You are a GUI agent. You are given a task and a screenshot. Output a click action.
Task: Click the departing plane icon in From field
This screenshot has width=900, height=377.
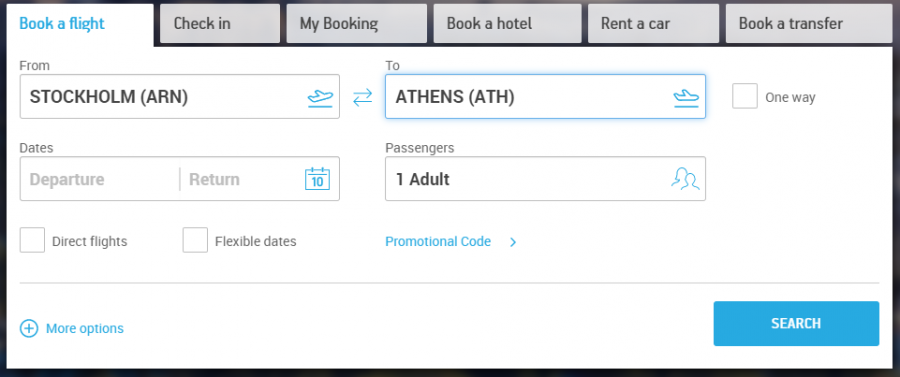point(320,98)
